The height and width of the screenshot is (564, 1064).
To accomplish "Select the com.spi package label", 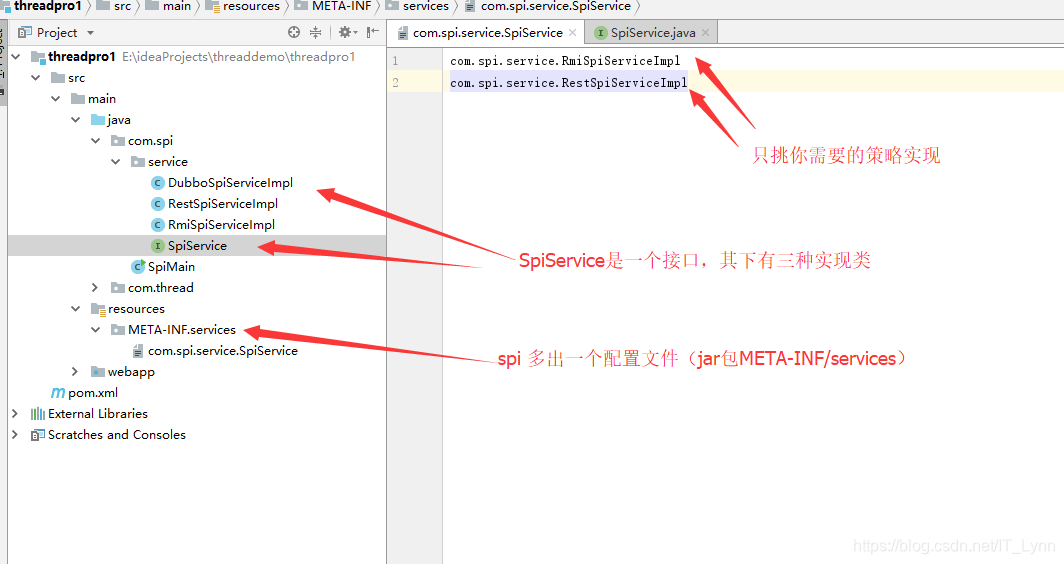I will 150,140.
